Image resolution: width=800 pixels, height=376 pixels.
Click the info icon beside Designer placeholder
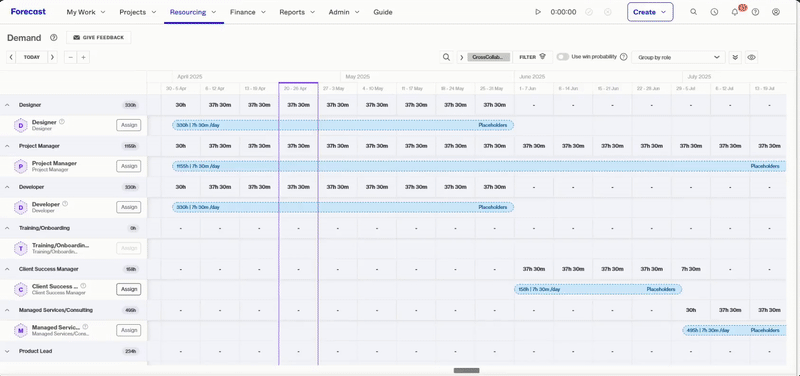point(62,122)
